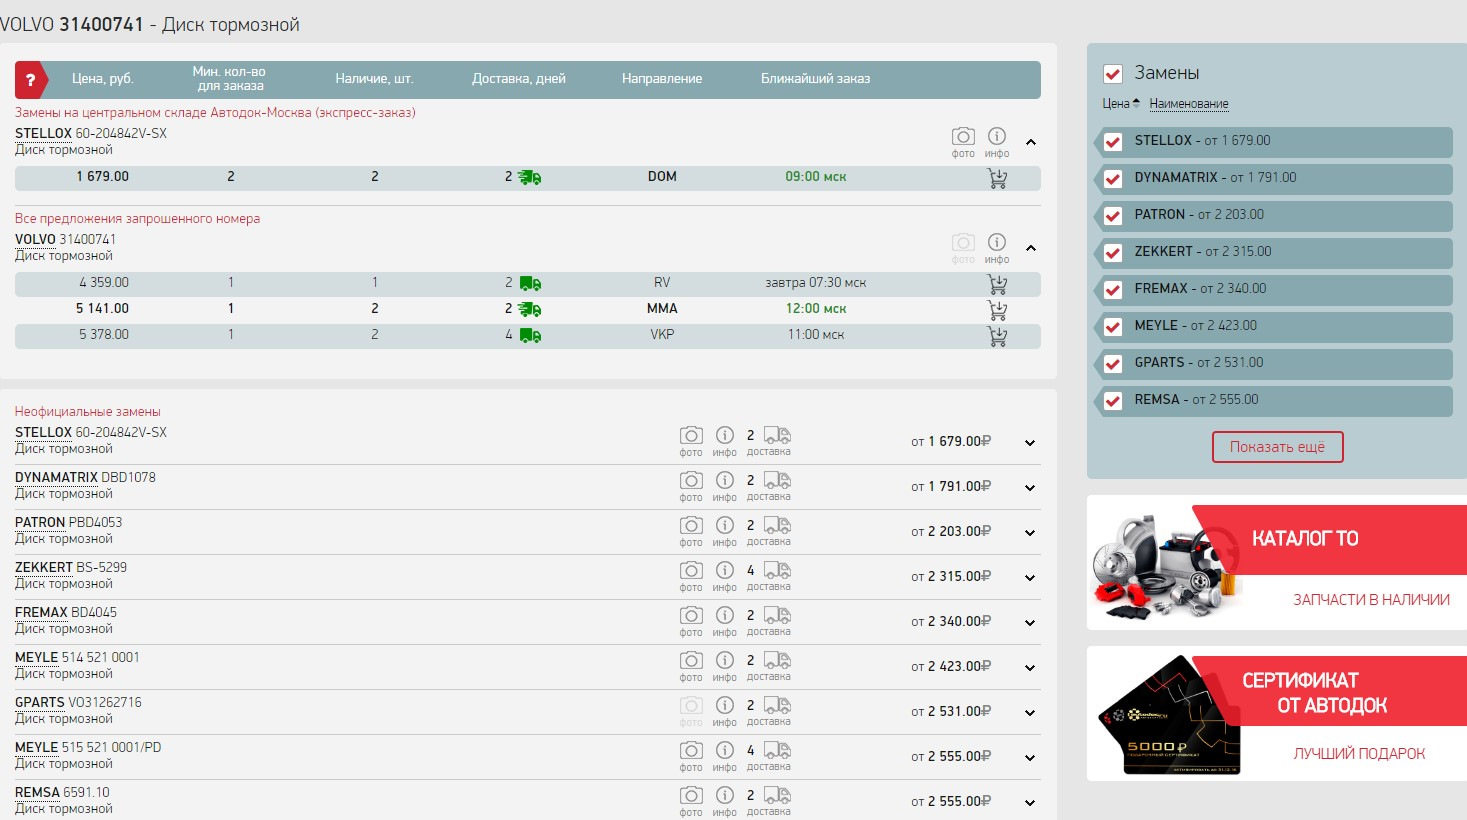Viewport: 1467px width, 820px height.
Task: Expand GPARTS V031262716 offers
Action: click(1030, 713)
